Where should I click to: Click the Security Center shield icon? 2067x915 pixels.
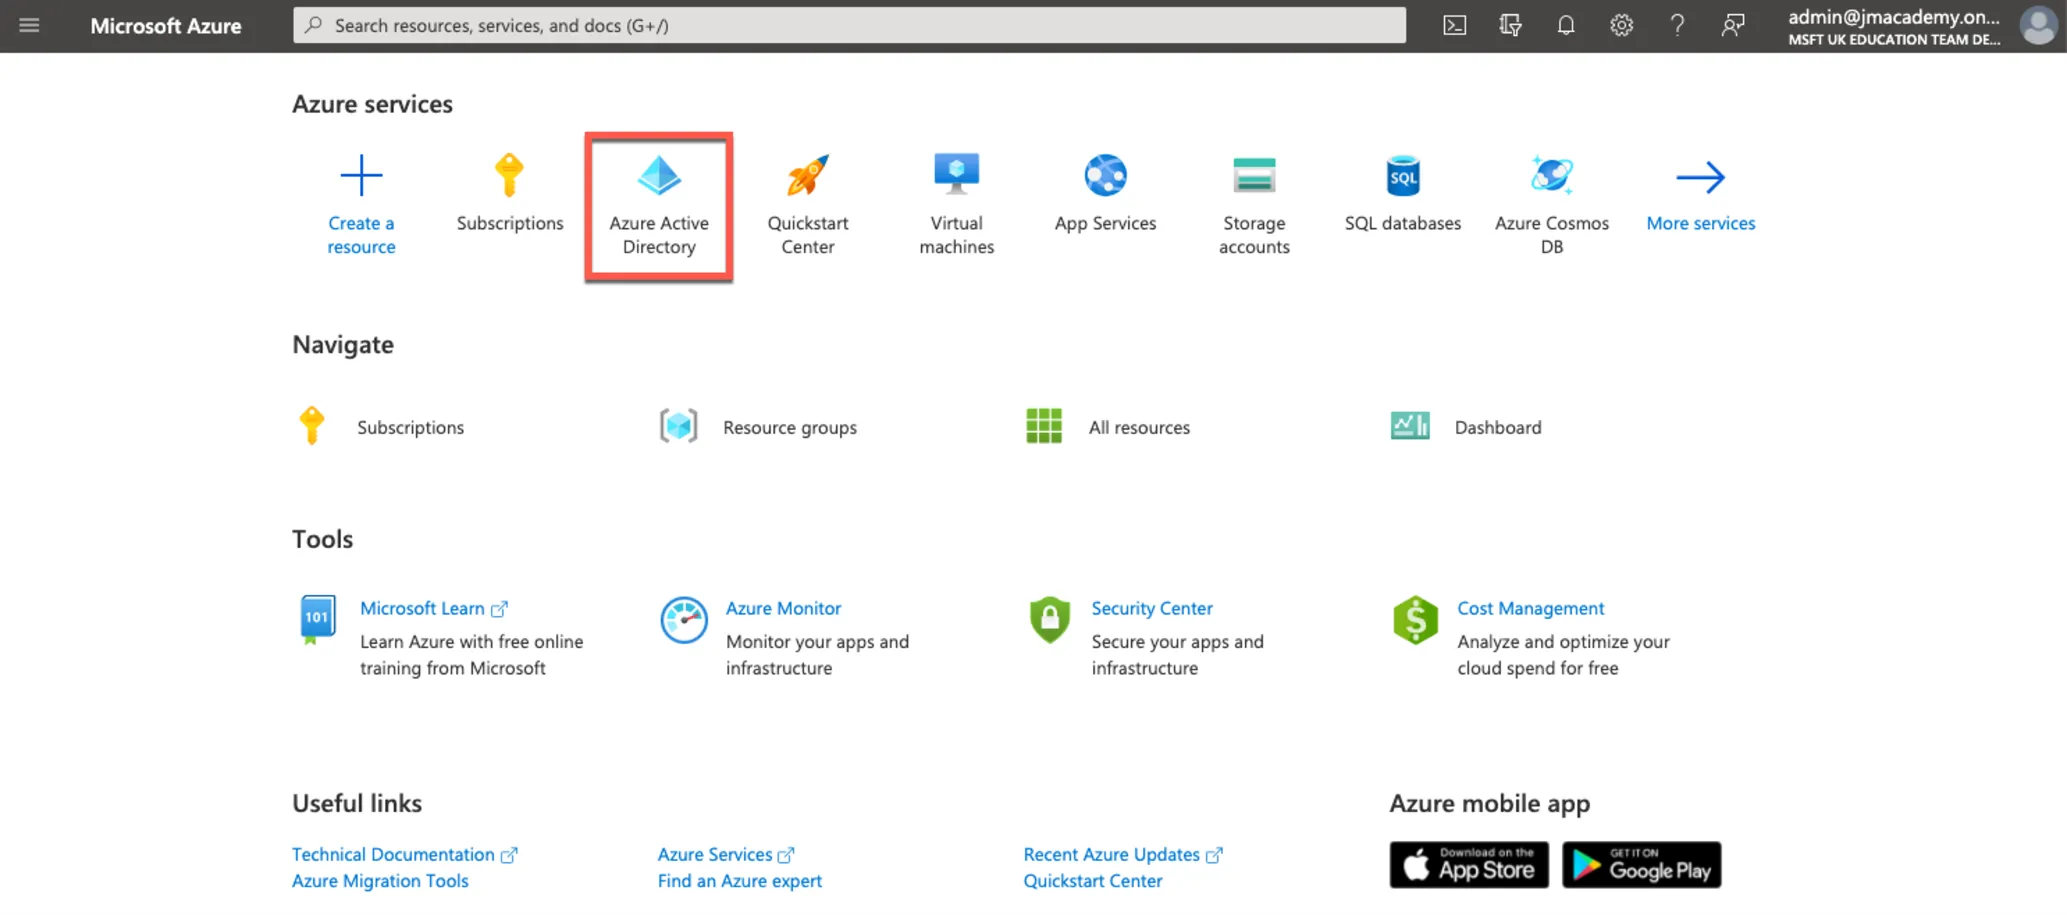tap(1049, 620)
